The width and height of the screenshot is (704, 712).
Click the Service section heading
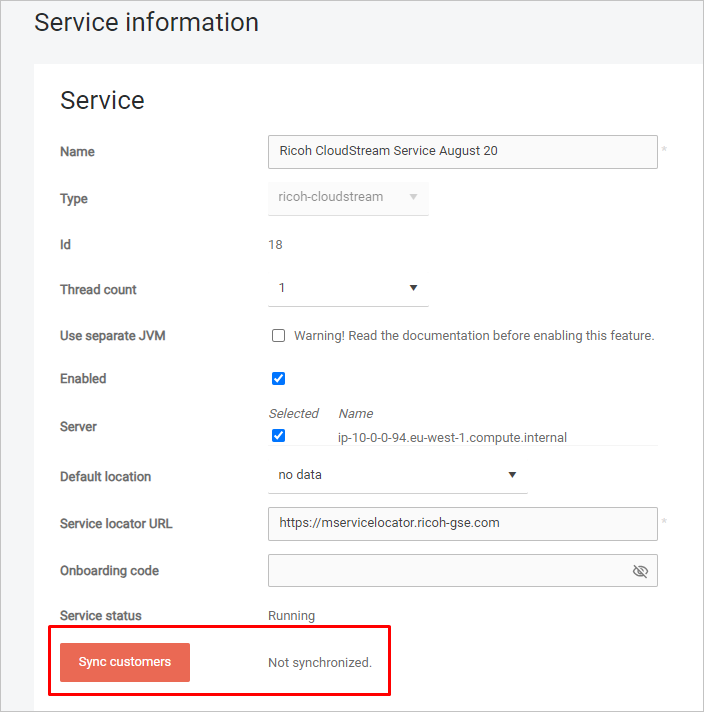click(x=102, y=100)
